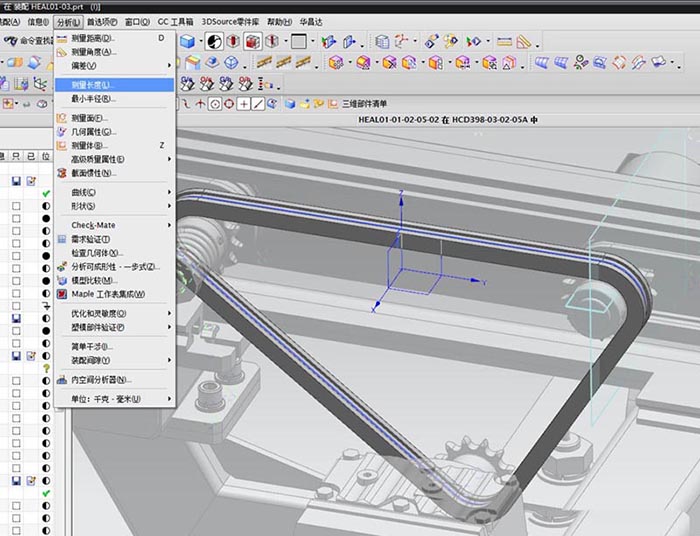Enable the intersection plus-sign snap icon
This screenshot has height=536, width=700.
point(243,104)
